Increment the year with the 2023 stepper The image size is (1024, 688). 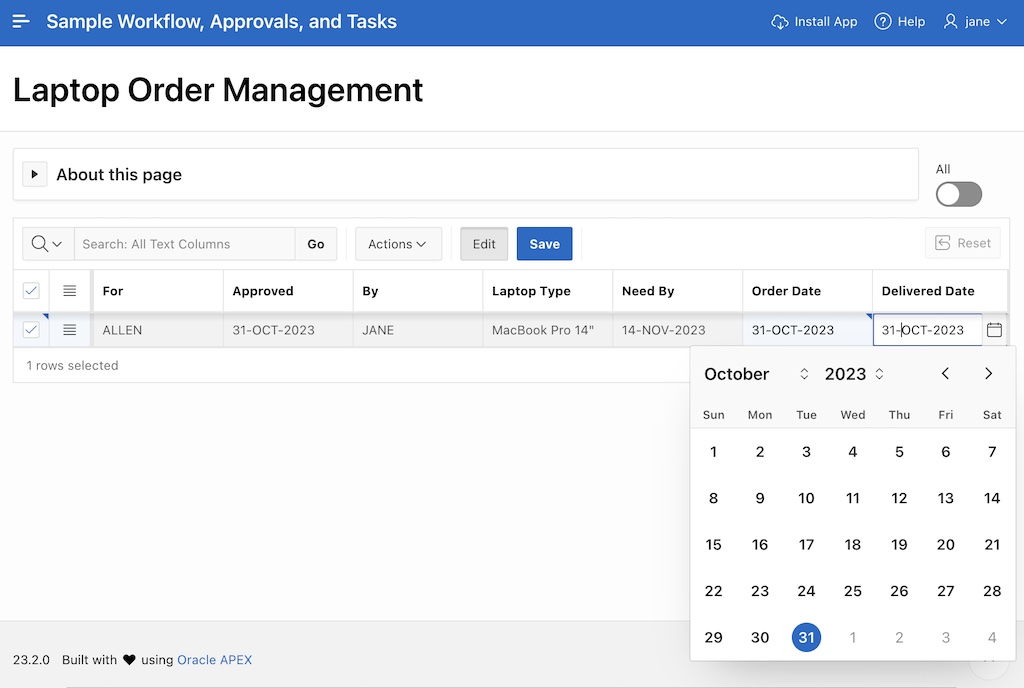(x=878, y=369)
